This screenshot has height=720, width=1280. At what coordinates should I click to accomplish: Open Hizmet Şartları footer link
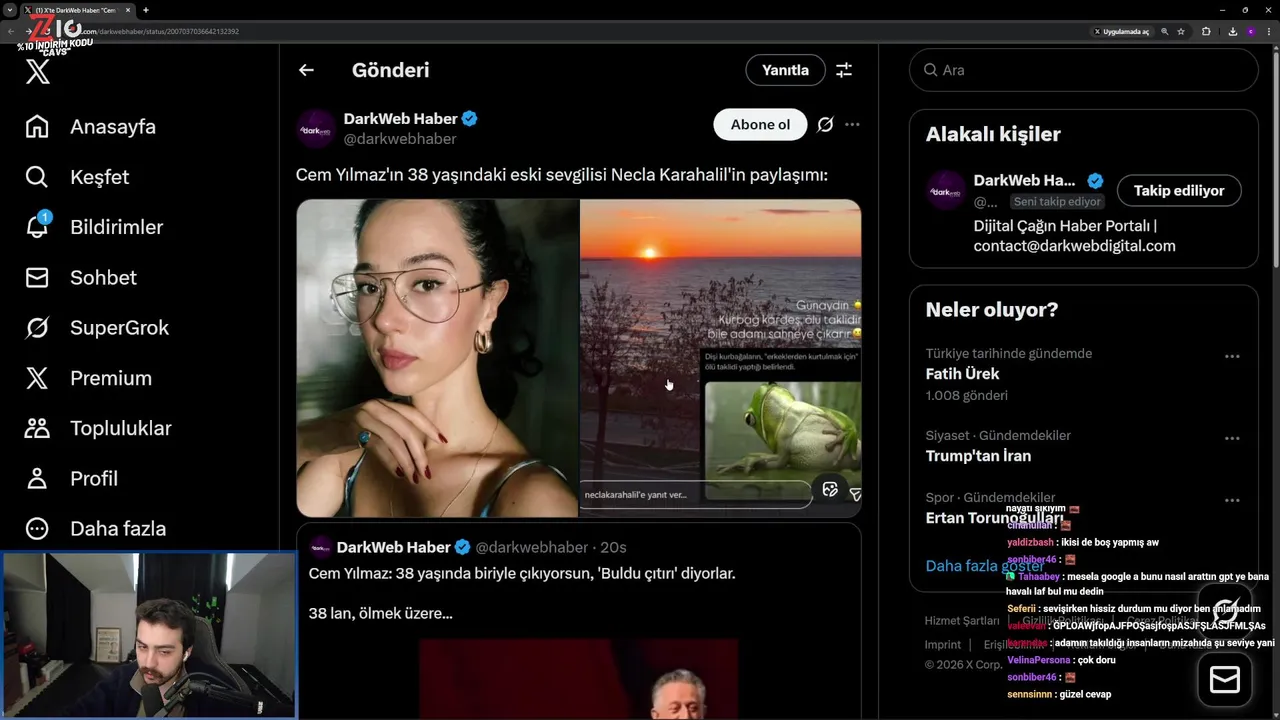coord(962,621)
